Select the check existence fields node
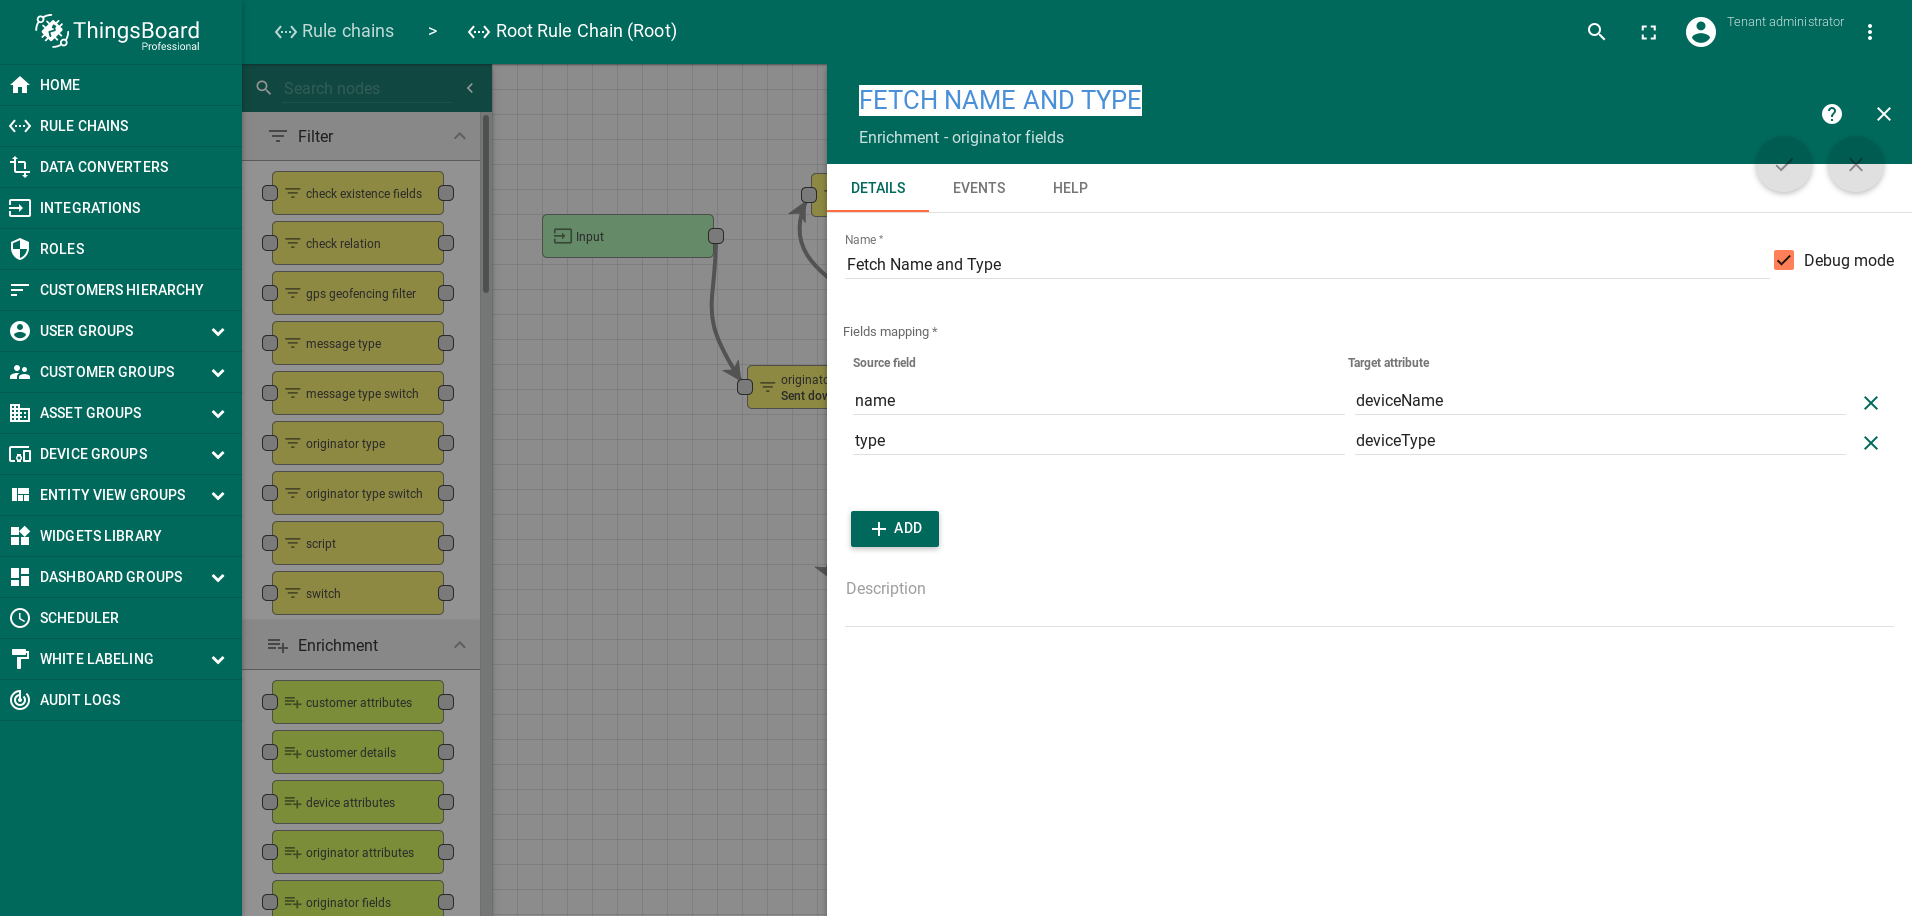 tap(358, 193)
